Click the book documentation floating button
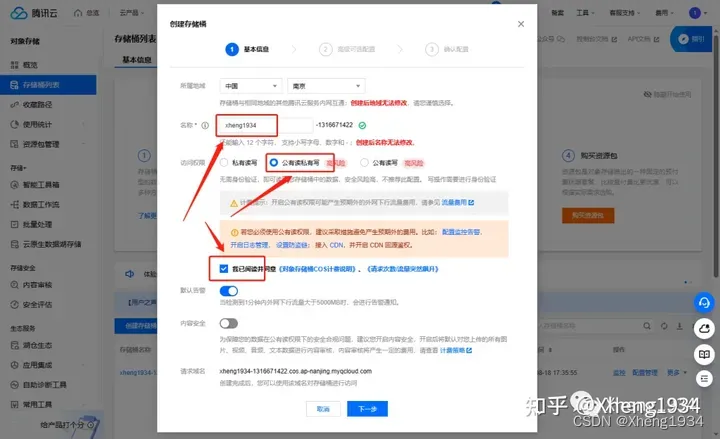 704,354
